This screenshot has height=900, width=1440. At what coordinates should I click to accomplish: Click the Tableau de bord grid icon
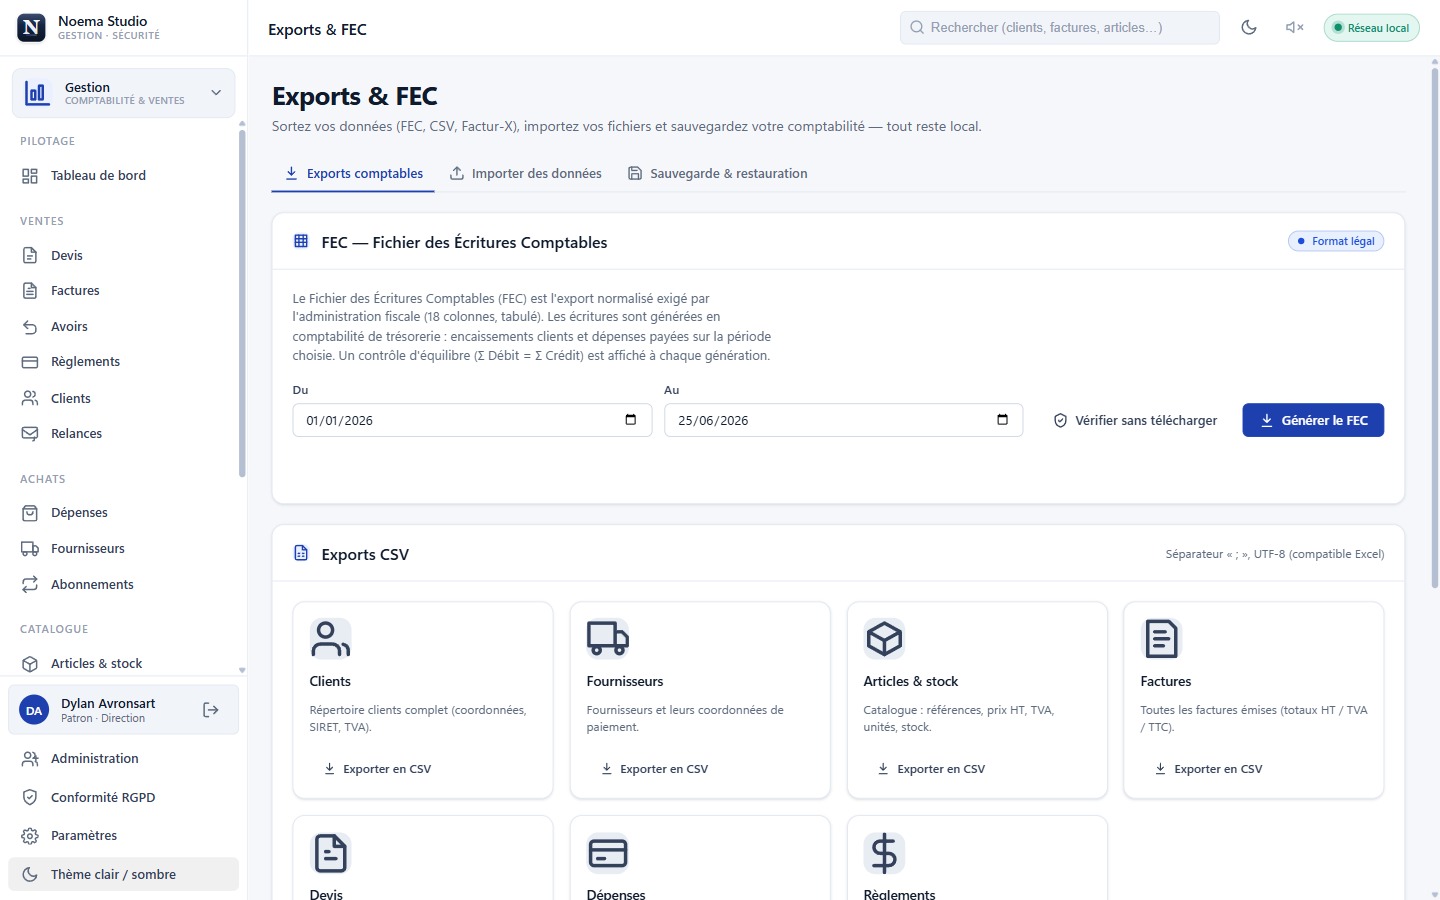pos(30,176)
